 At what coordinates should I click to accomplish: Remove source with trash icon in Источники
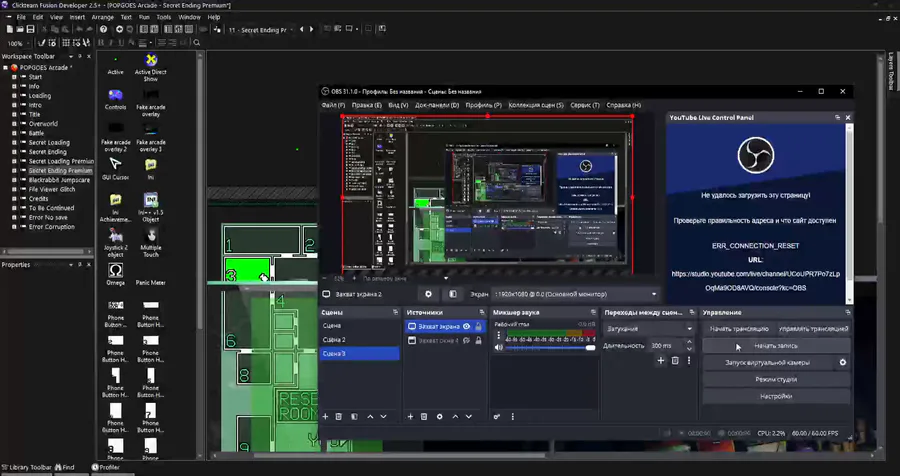click(x=424, y=416)
